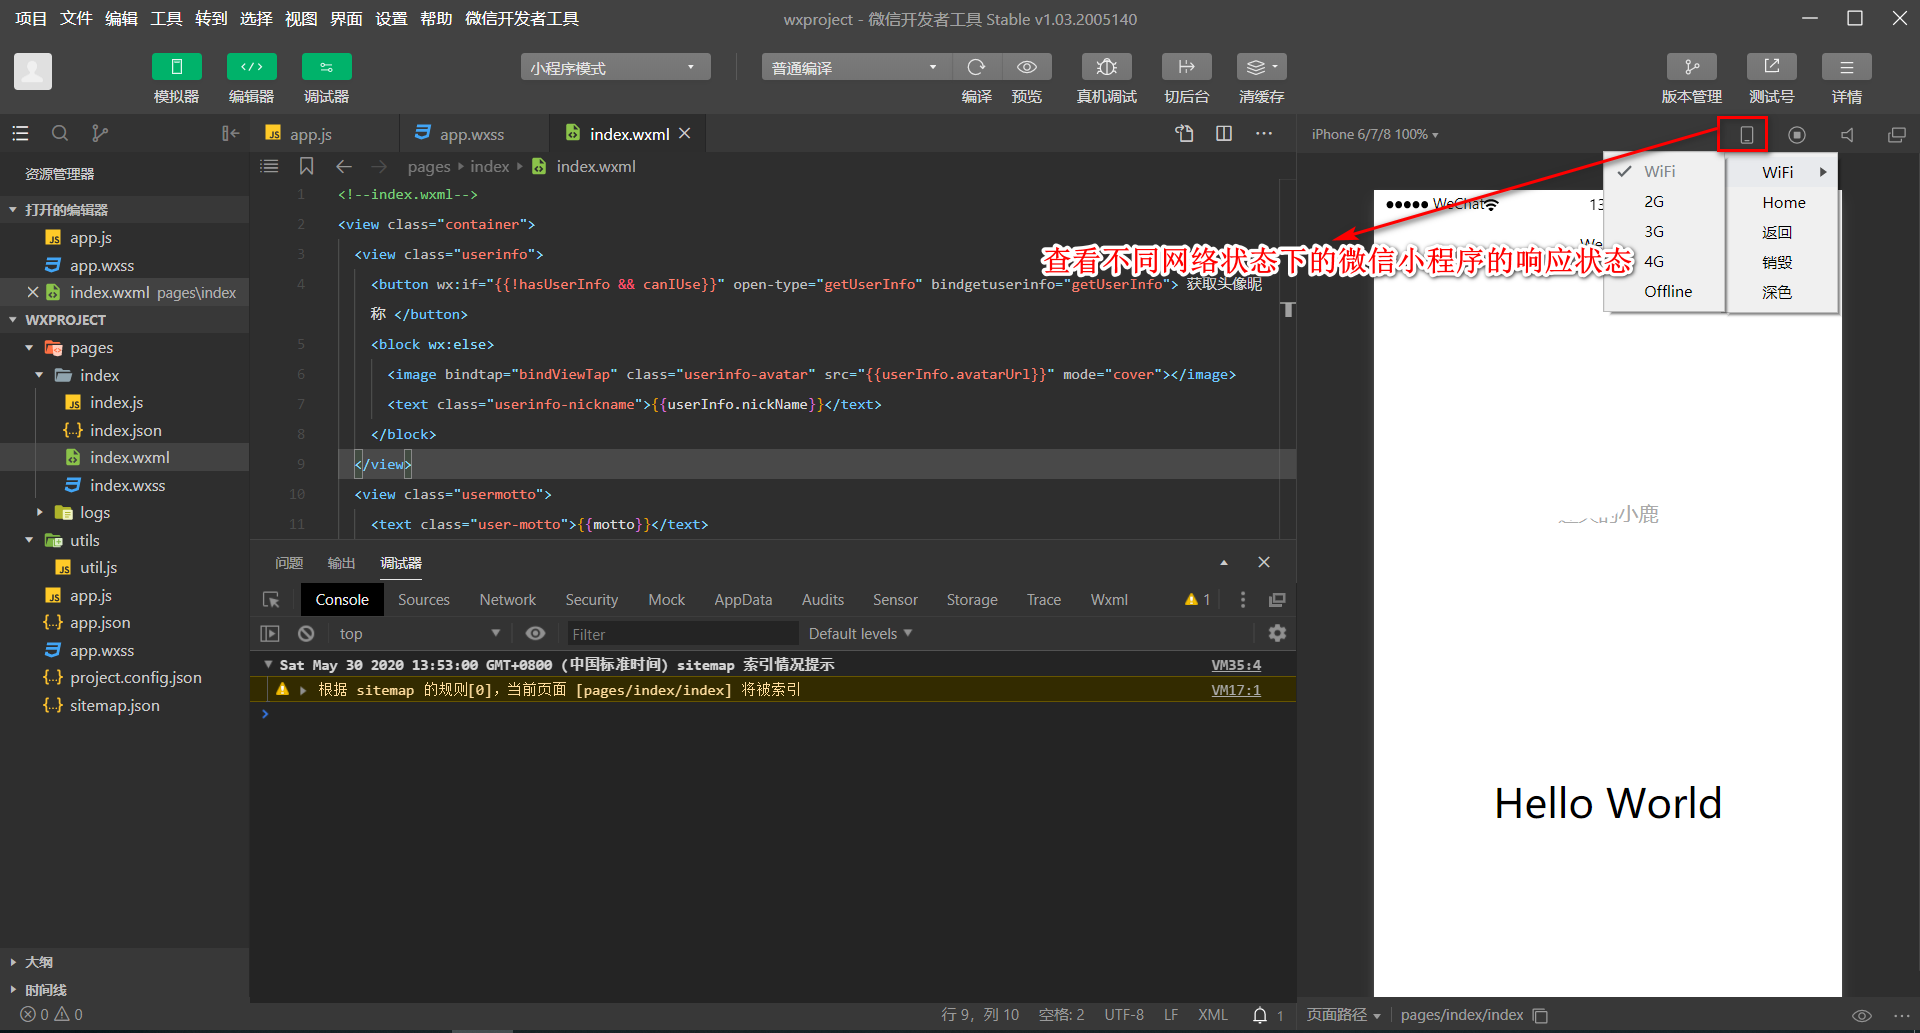Open the mini program mode dropdown
The width and height of the screenshot is (1920, 1033).
coord(615,67)
